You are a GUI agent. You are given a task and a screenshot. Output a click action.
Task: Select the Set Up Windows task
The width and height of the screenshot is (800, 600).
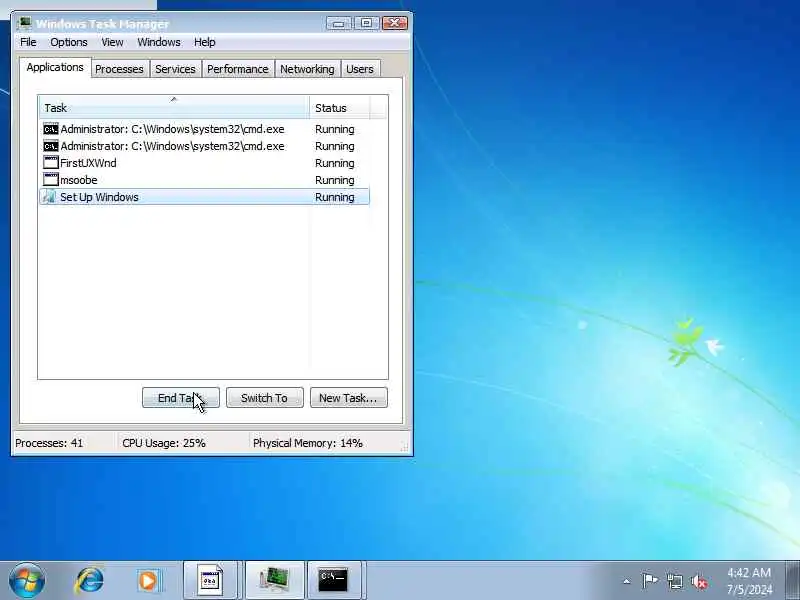204,197
